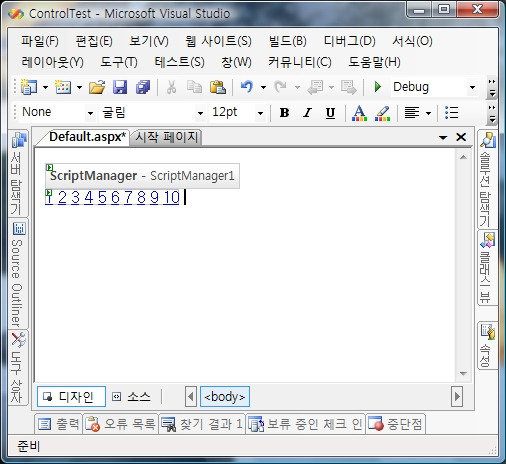Close the Default.aspx document with X
506x464 pixels.
[461, 137]
